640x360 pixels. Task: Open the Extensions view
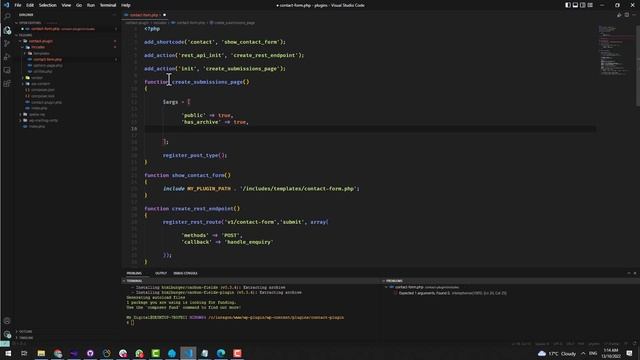tap(7, 84)
